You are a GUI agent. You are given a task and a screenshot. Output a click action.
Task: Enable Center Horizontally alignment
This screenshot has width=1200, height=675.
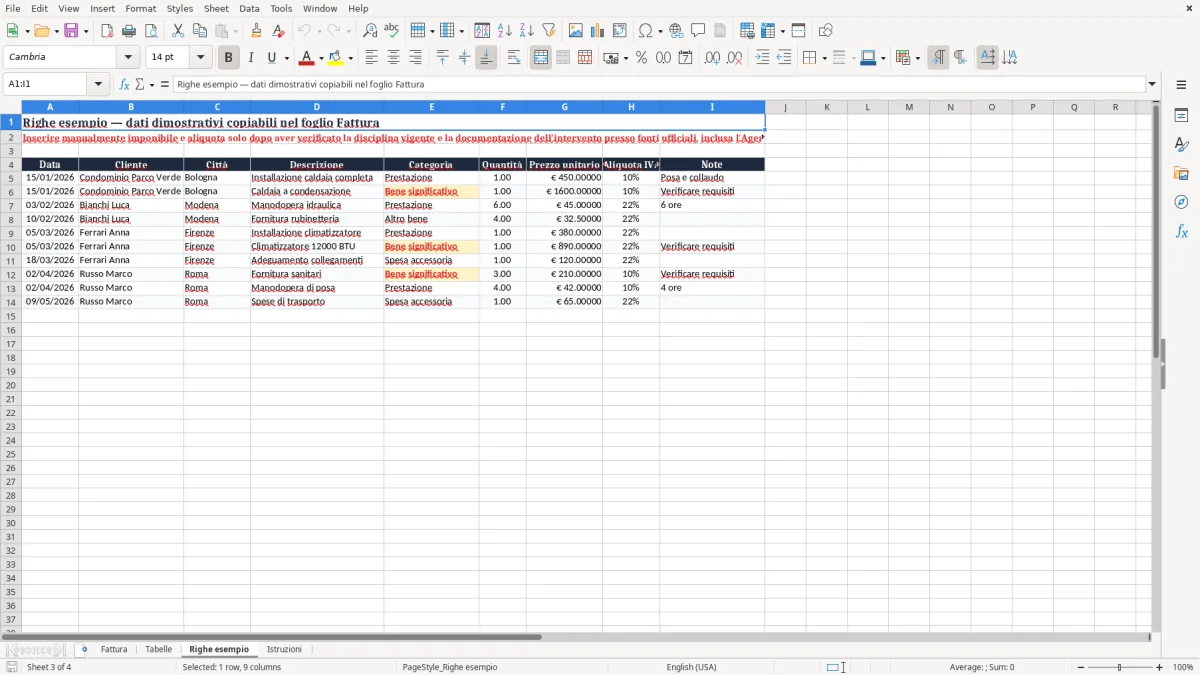(394, 58)
